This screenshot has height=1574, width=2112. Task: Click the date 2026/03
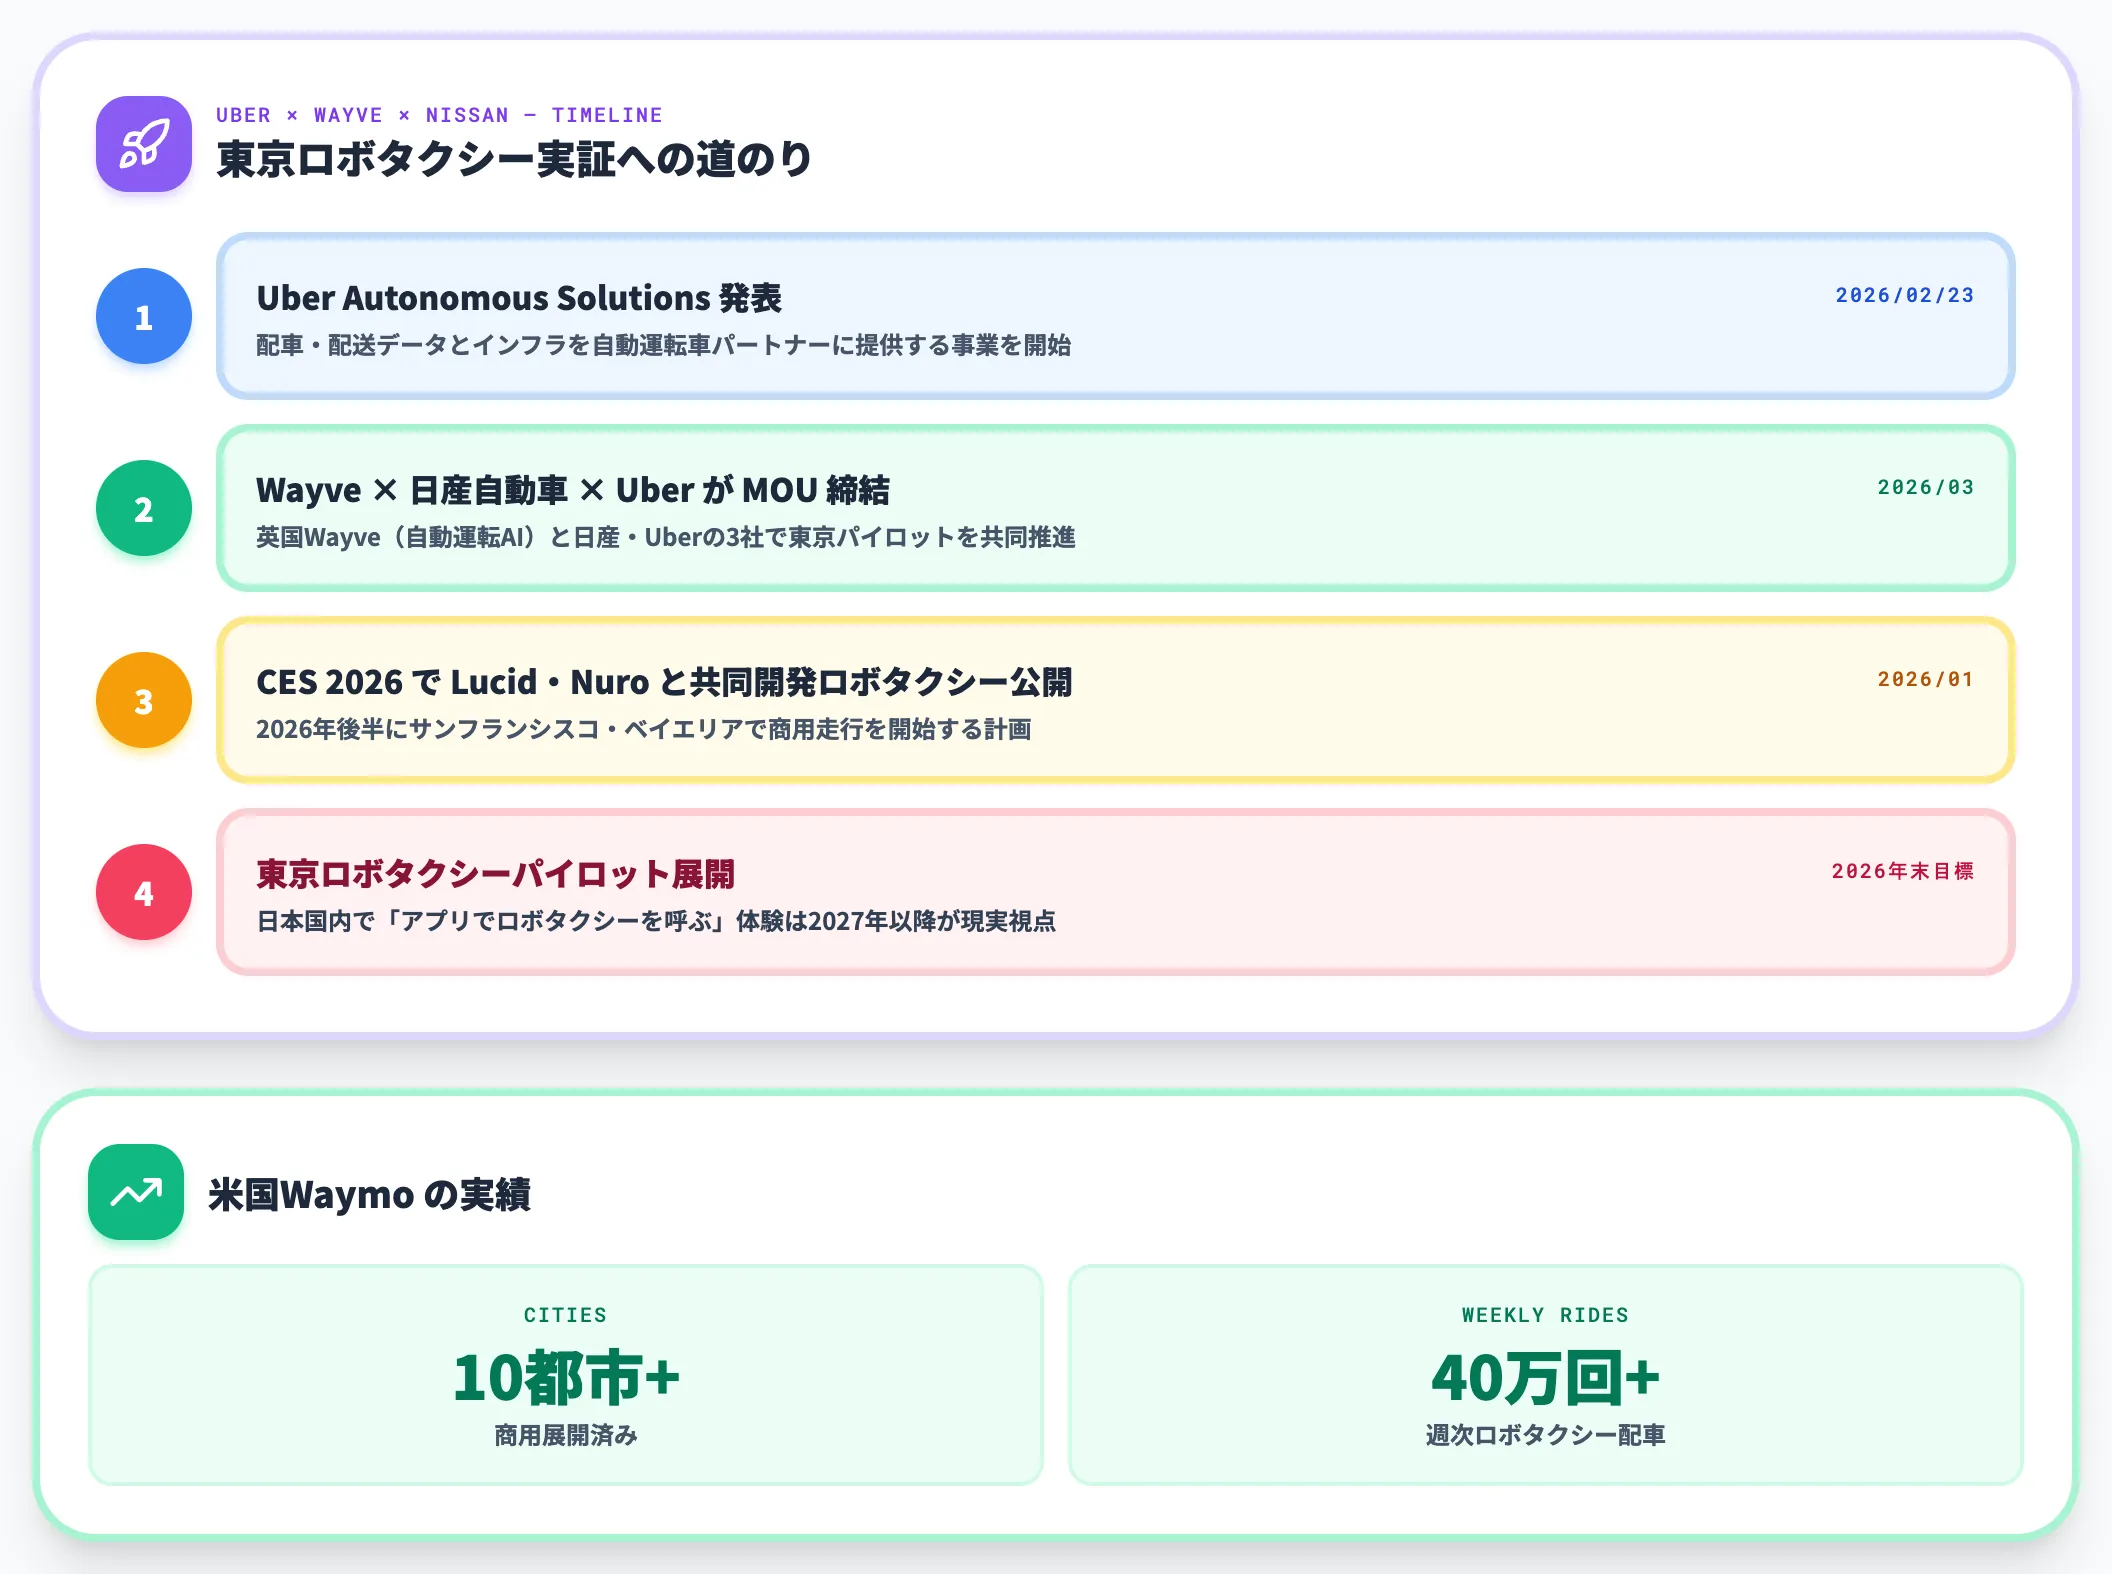[x=1926, y=487]
